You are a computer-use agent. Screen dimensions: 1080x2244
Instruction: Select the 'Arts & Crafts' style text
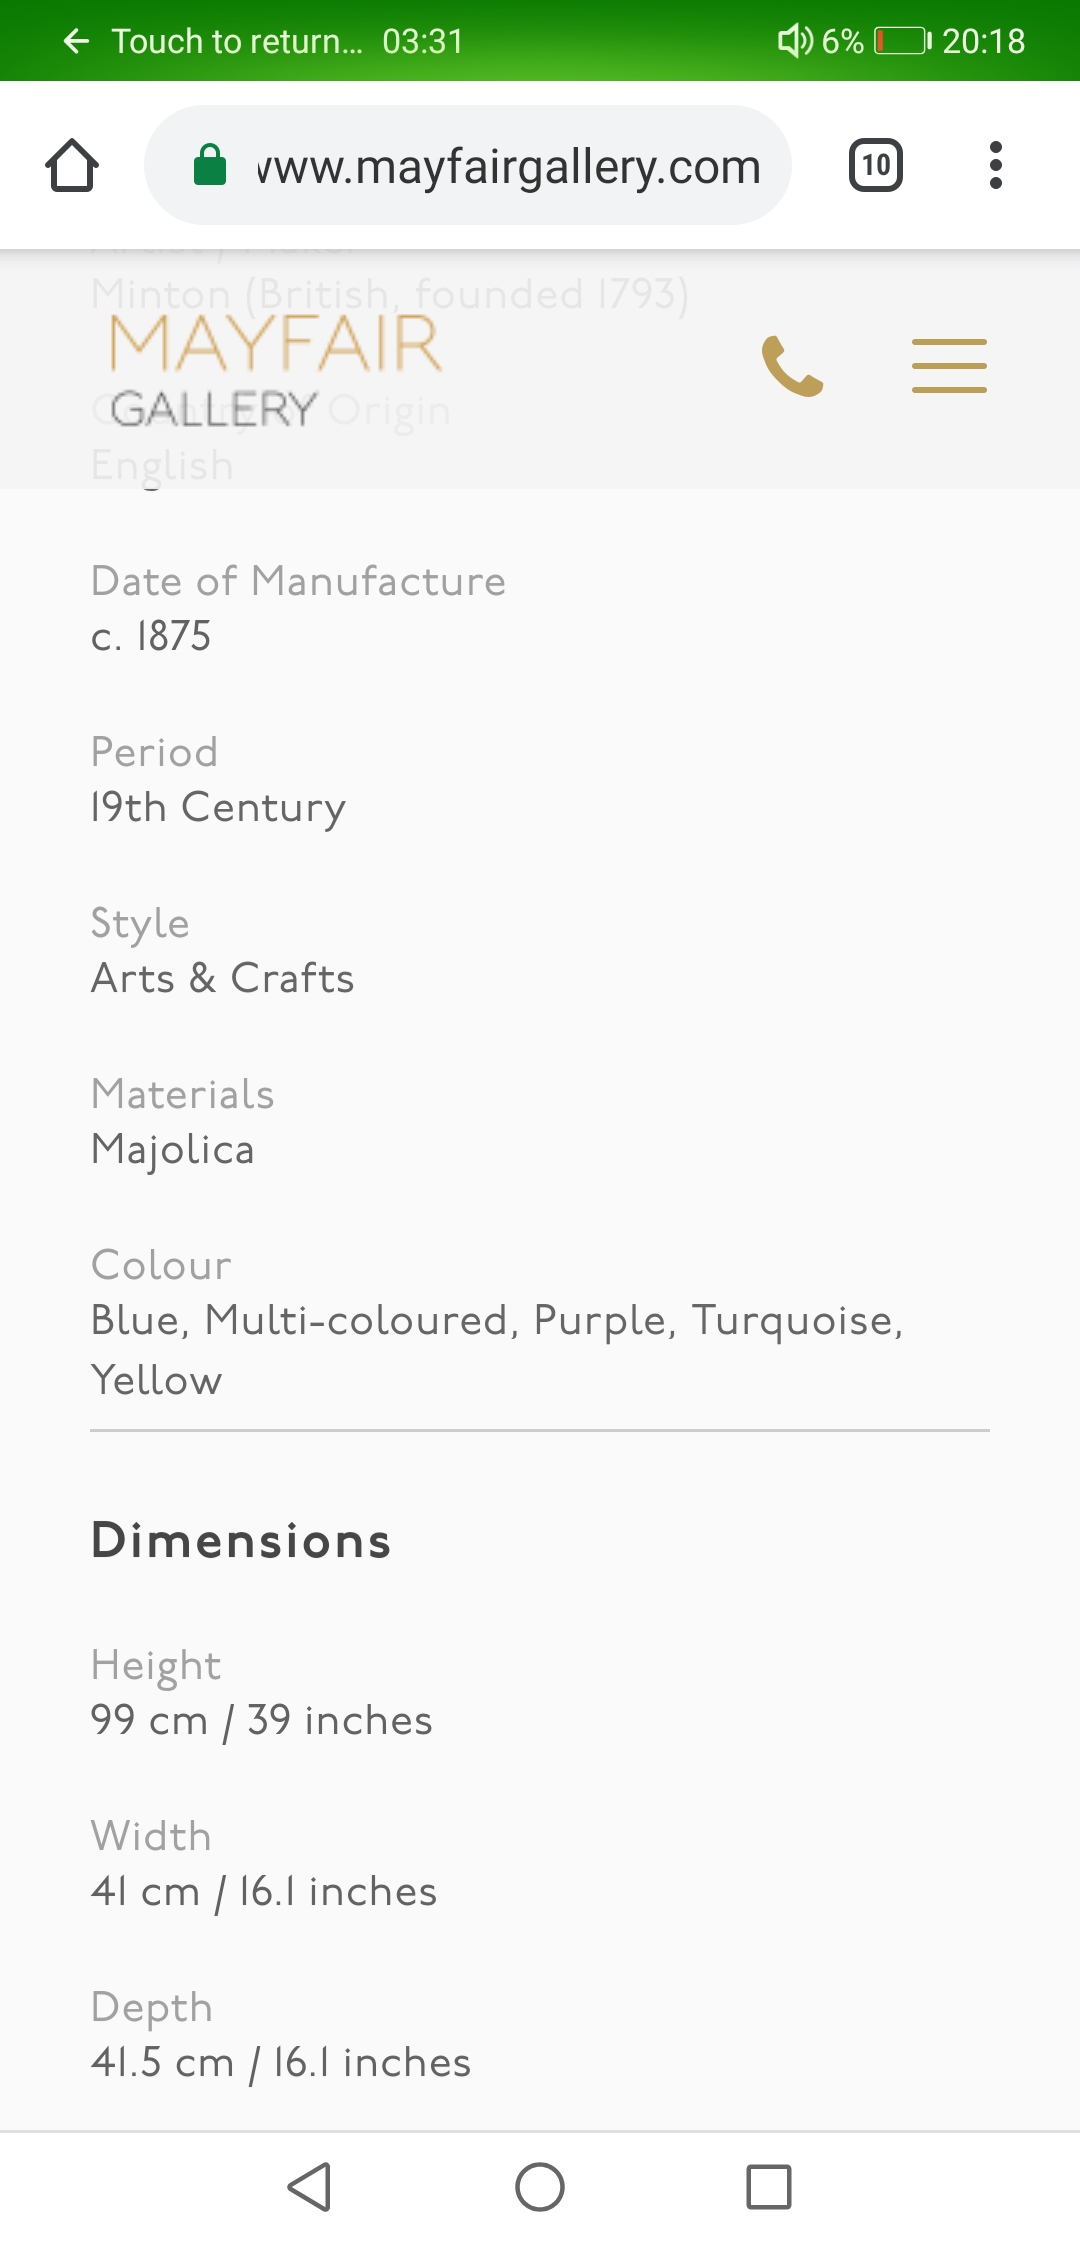coord(222,978)
